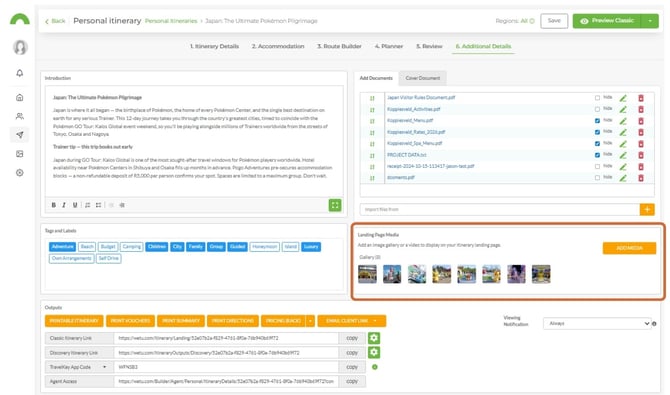Go to 1. Itinerary Details step
Image resolution: width=670 pixels, height=395 pixels.
click(215, 46)
